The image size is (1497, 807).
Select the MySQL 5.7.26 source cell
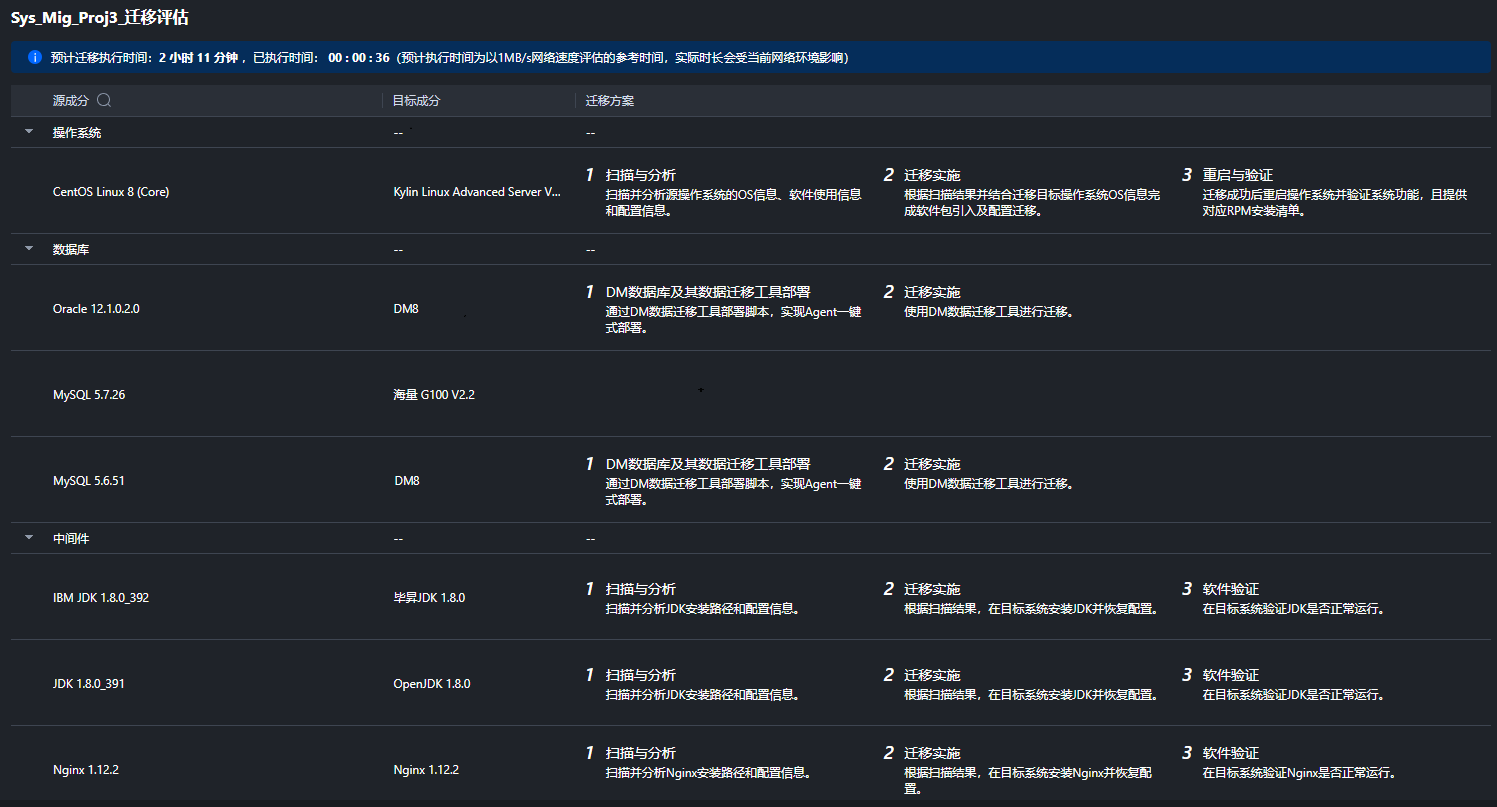pos(89,395)
